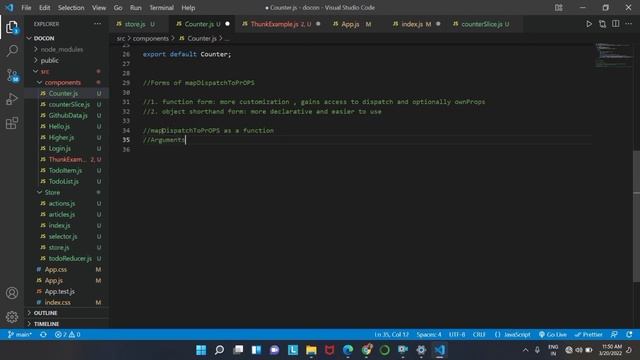Go to line via Ln 35, Col 12
The image size is (640, 360).
[391, 334]
